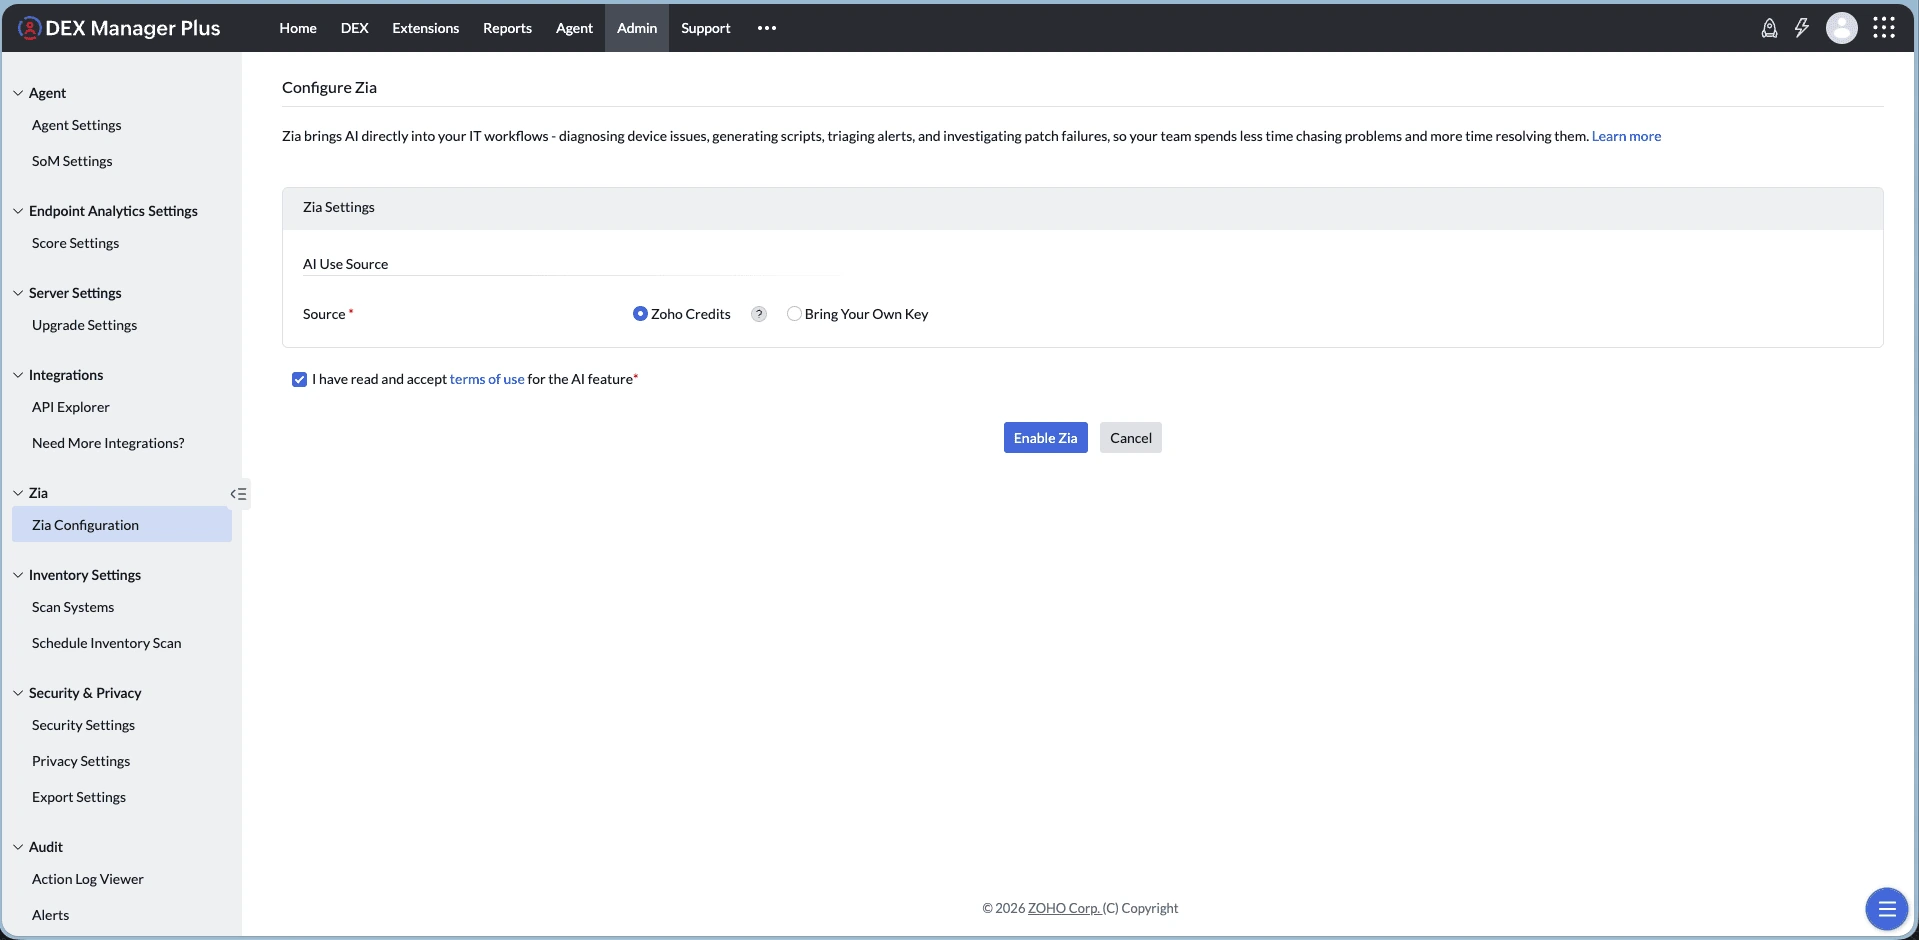Open the Reports tab
Image resolution: width=1919 pixels, height=940 pixels.
[507, 28]
